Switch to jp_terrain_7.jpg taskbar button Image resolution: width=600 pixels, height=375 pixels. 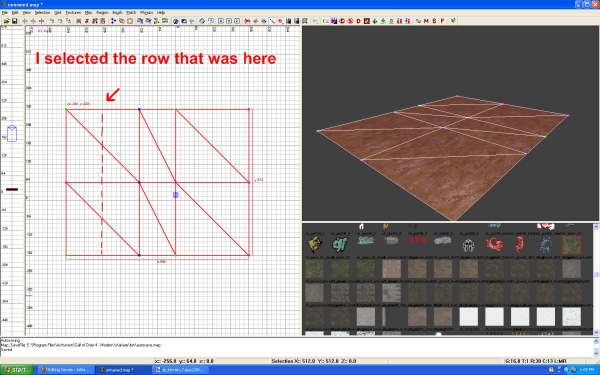click(x=180, y=370)
